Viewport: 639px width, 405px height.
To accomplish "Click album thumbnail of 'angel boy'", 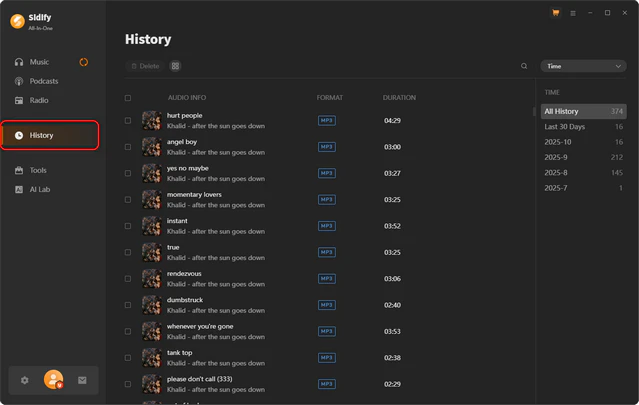I will [152, 147].
